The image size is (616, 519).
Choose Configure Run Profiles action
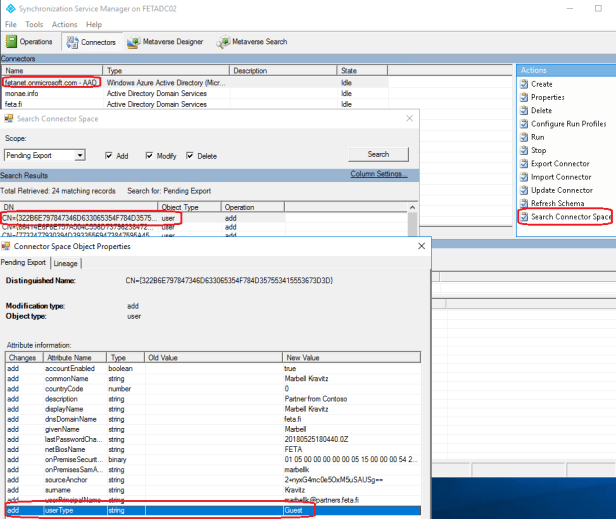(568, 123)
